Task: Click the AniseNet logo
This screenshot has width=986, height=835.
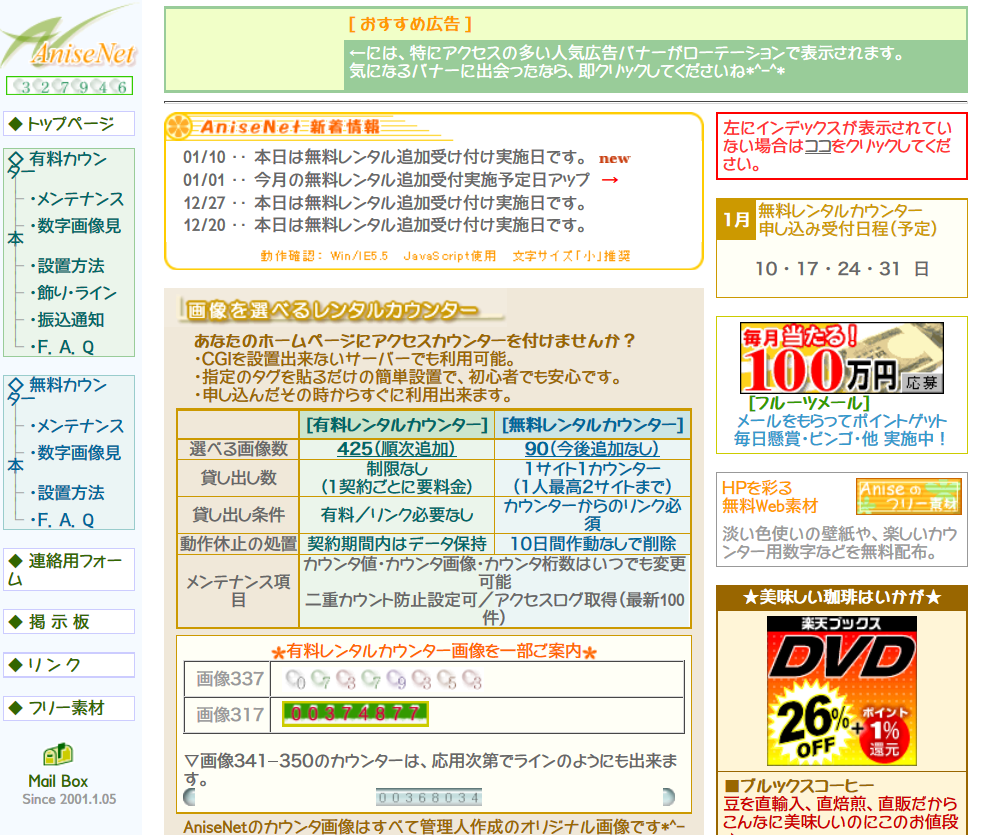Action: pyautogui.click(x=68, y=42)
